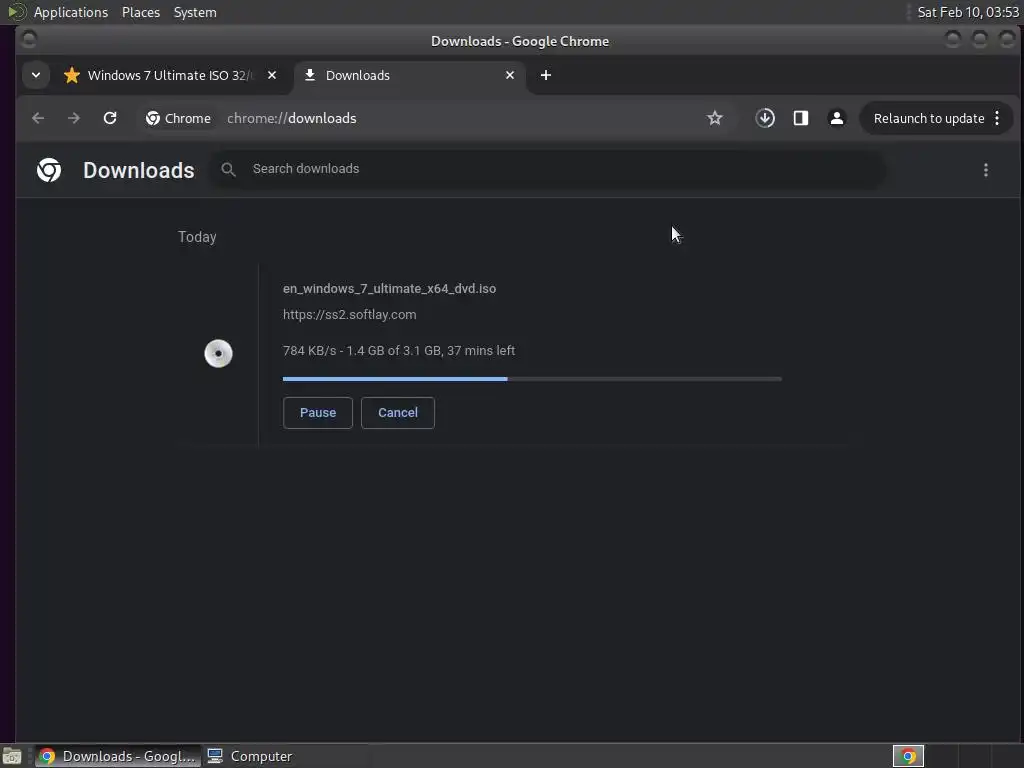The width and height of the screenshot is (1024, 768).
Task: Select the Downloads tab
Action: (408, 75)
